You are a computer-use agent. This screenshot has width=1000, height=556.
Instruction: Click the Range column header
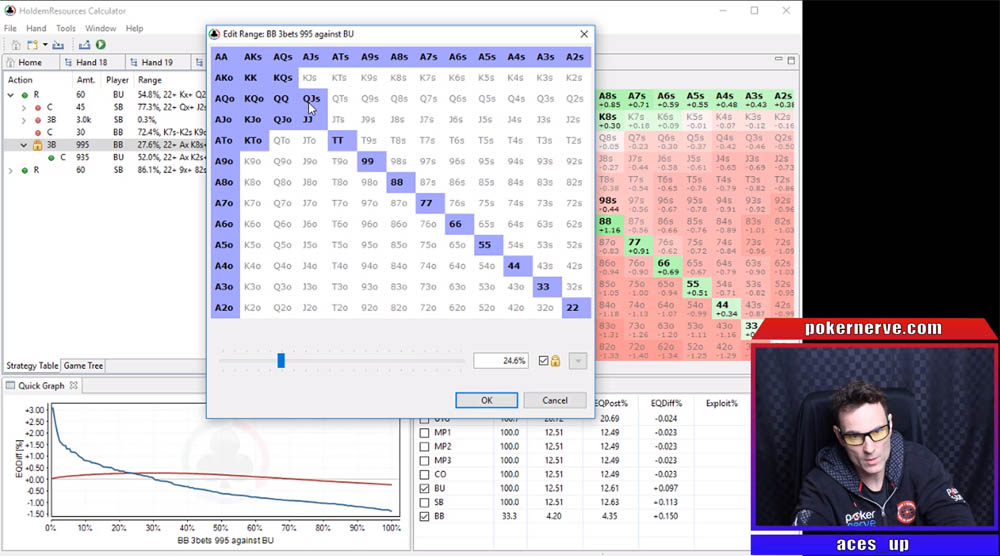pos(150,80)
